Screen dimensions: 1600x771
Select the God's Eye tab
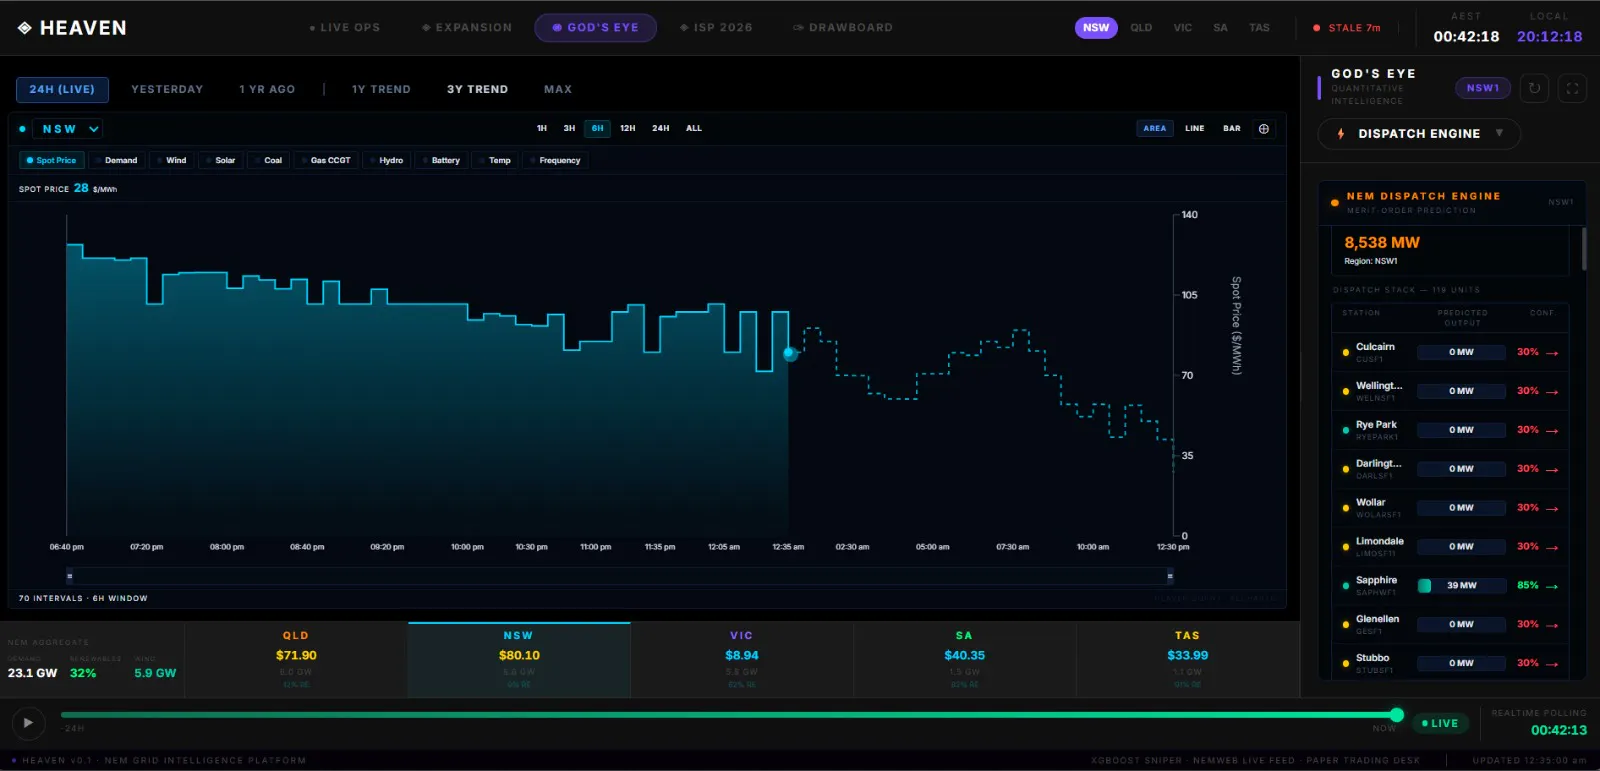click(x=596, y=28)
